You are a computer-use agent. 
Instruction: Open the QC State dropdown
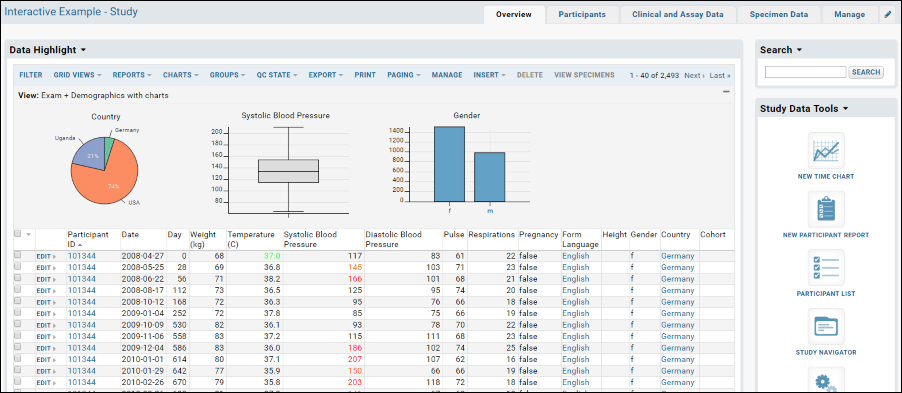point(277,75)
